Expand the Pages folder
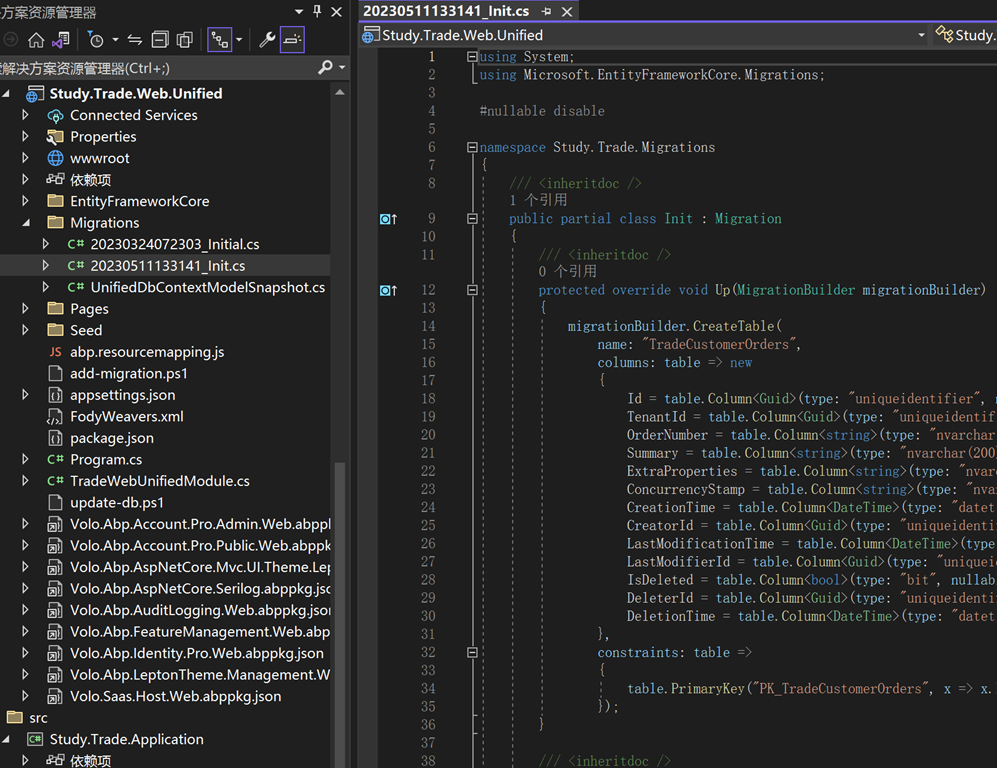 point(26,309)
